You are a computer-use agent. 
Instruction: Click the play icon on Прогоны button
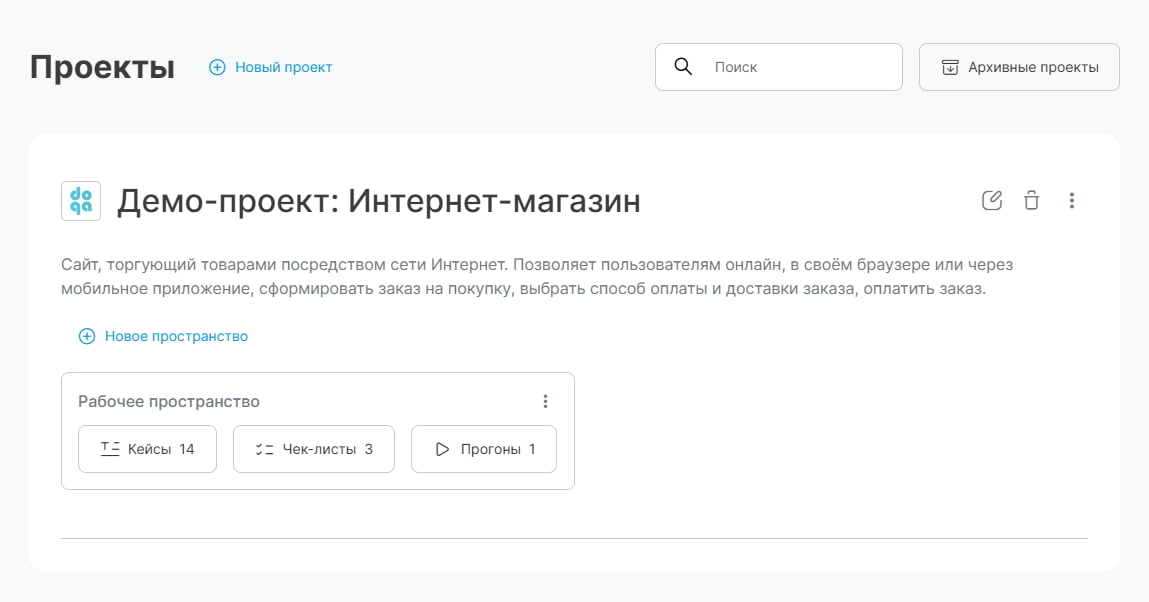tap(441, 448)
